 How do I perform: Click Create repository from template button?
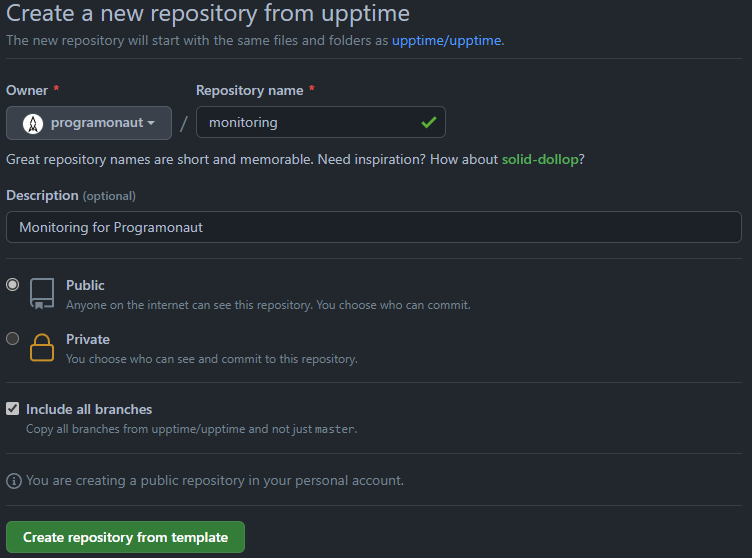[x=125, y=537]
